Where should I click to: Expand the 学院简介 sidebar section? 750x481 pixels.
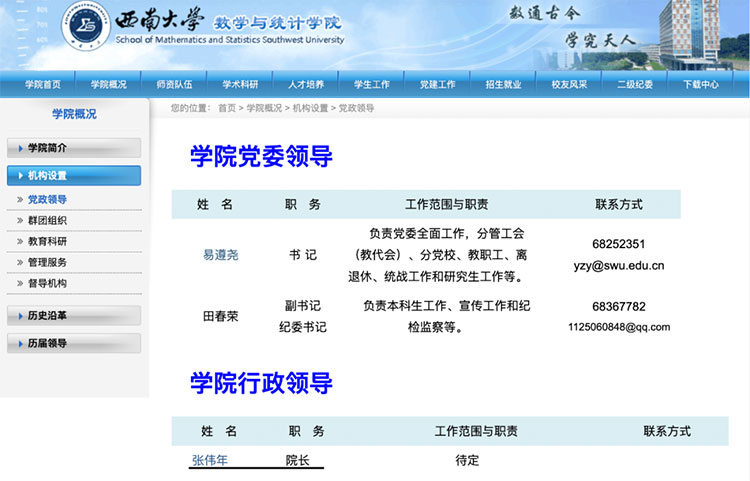pyautogui.click(x=74, y=148)
